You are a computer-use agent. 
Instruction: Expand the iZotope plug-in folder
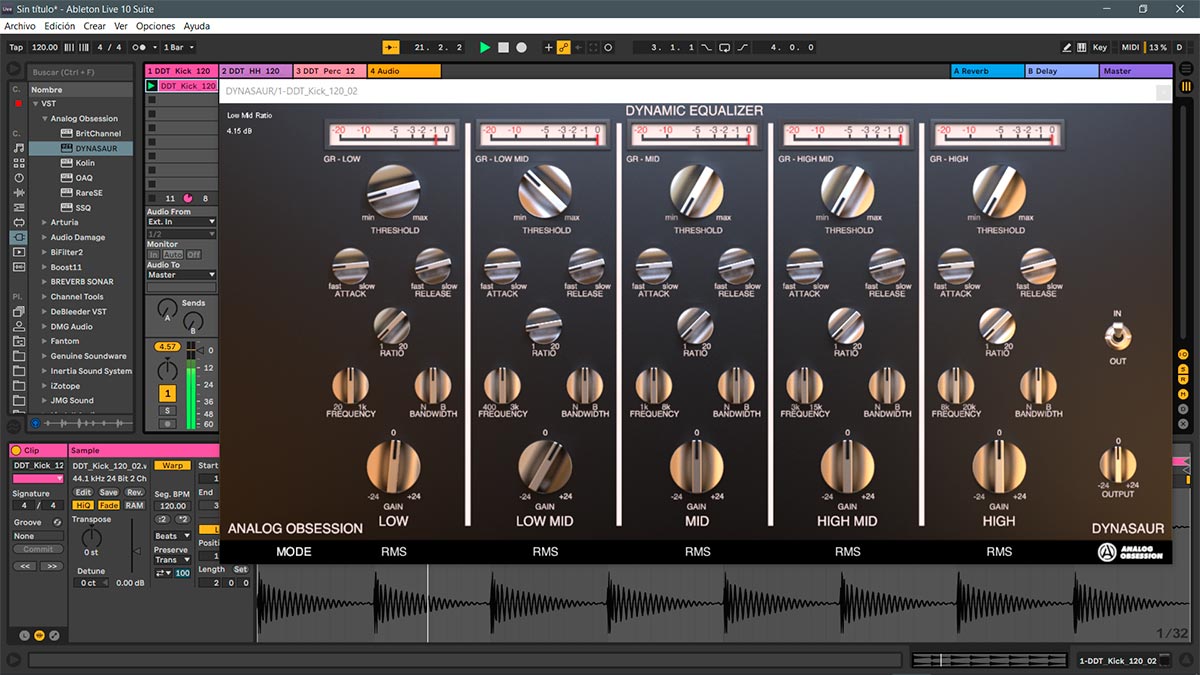click(x=44, y=385)
